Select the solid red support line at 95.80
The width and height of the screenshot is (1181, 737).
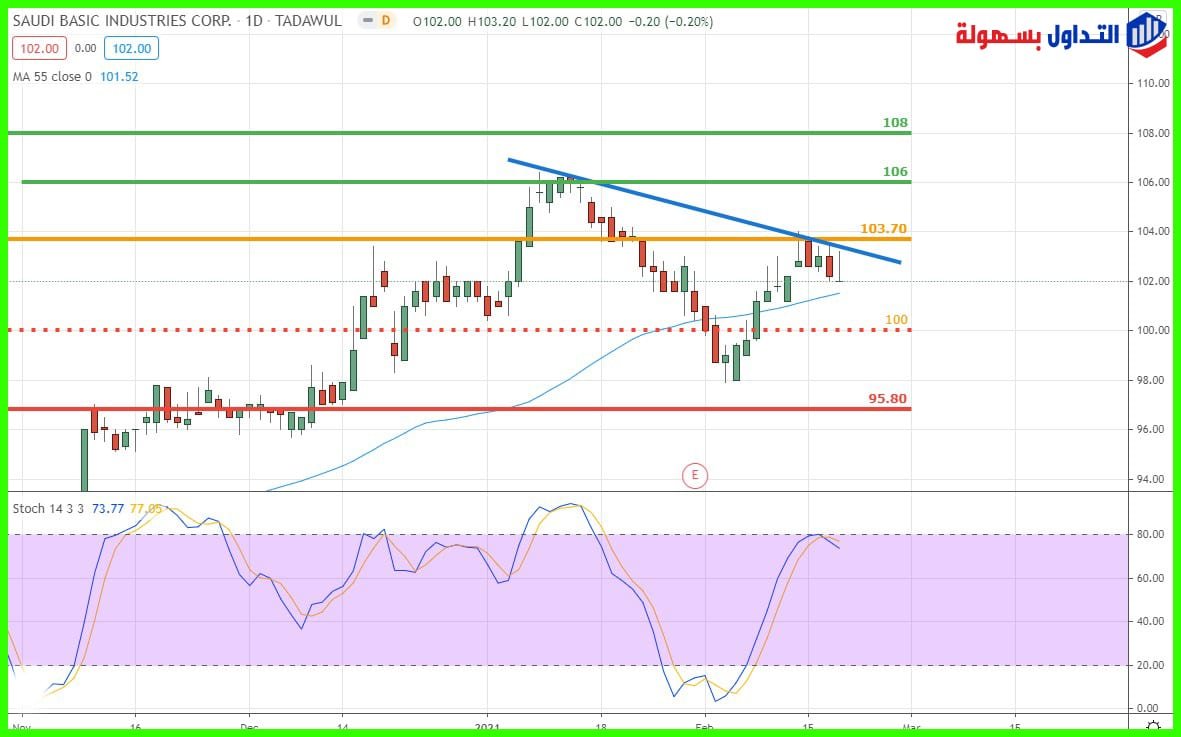[459, 410]
